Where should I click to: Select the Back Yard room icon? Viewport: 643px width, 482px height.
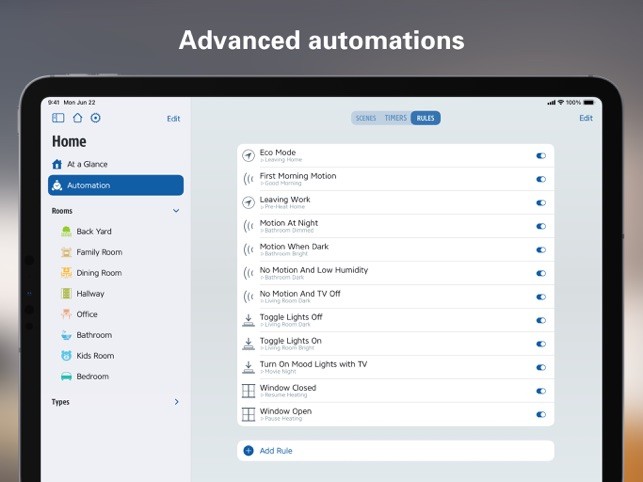coord(66,231)
